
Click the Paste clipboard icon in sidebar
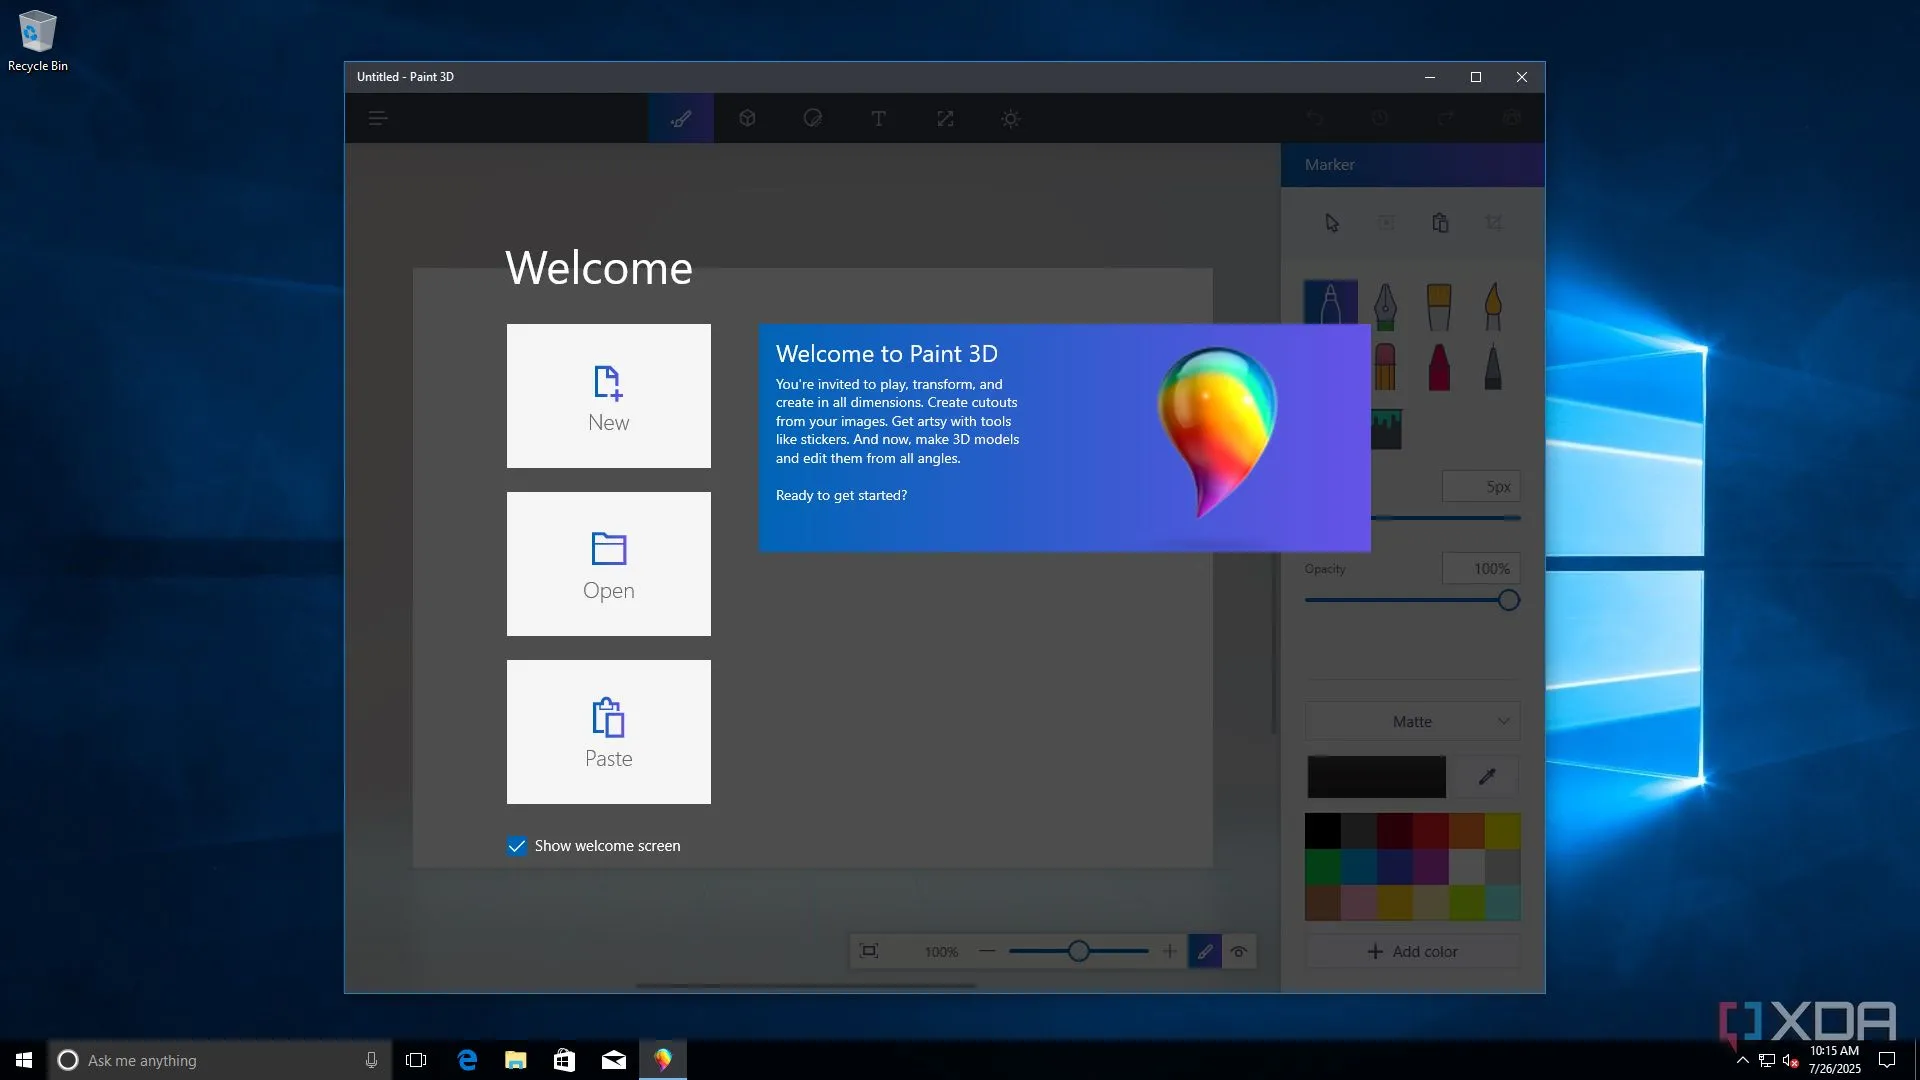click(x=1440, y=222)
